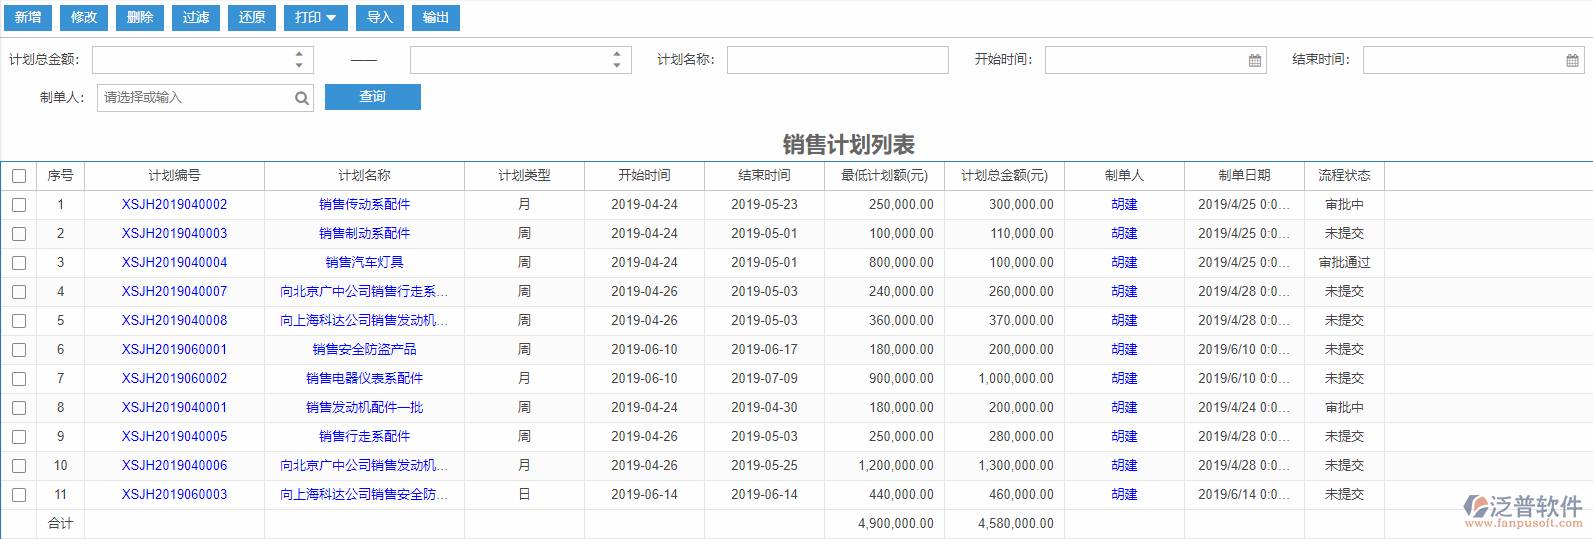Click the 审批通过 status cell
This screenshot has width=1593, height=539.
pos(1345,263)
